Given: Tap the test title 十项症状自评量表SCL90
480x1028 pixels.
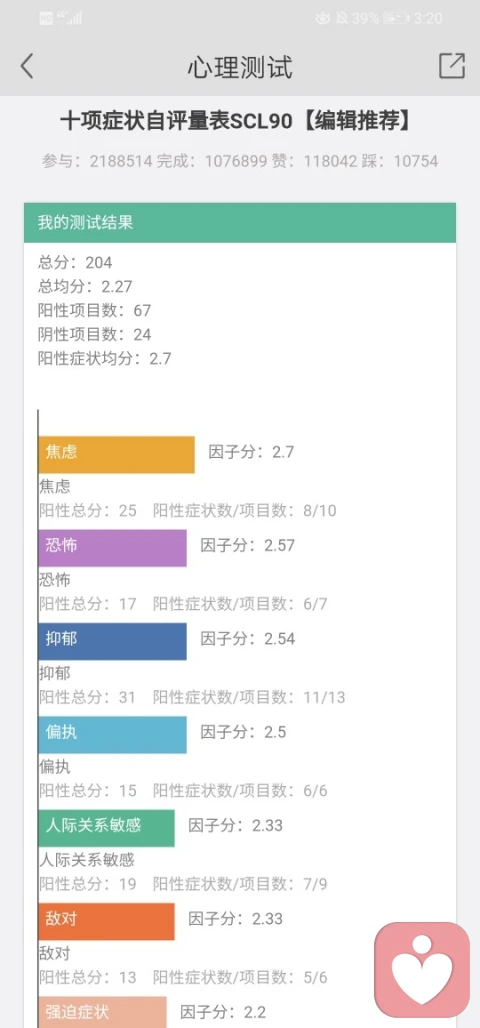Looking at the screenshot, I should tap(176, 121).
